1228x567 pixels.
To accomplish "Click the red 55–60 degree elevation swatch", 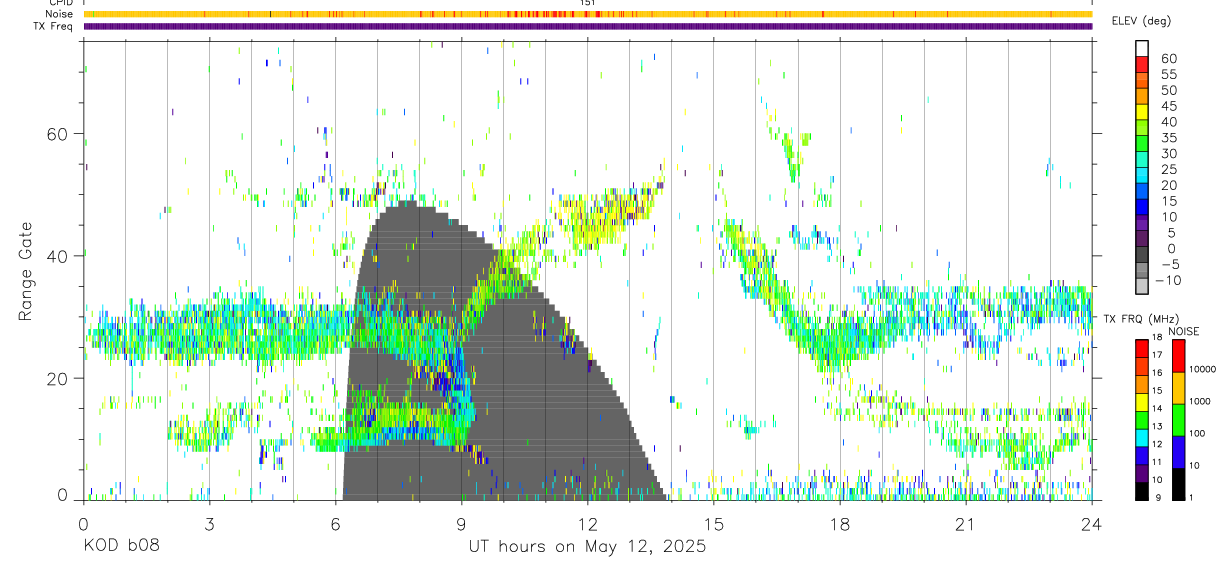I will 1142,65.
